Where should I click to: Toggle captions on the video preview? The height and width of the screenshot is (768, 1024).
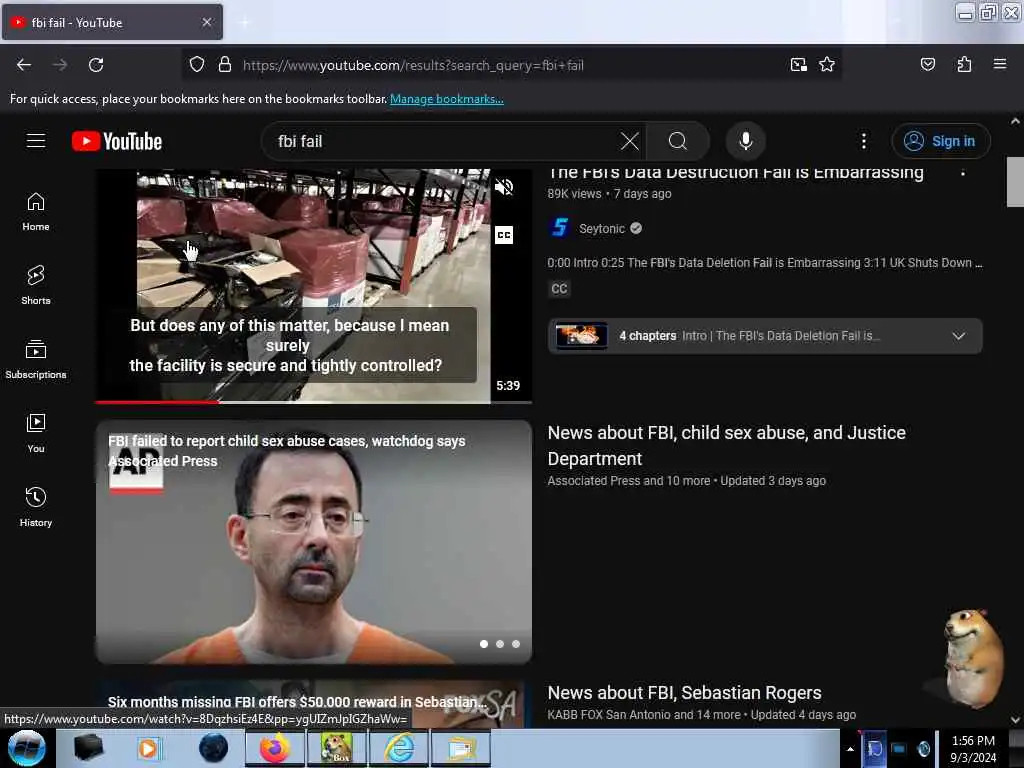click(x=504, y=235)
